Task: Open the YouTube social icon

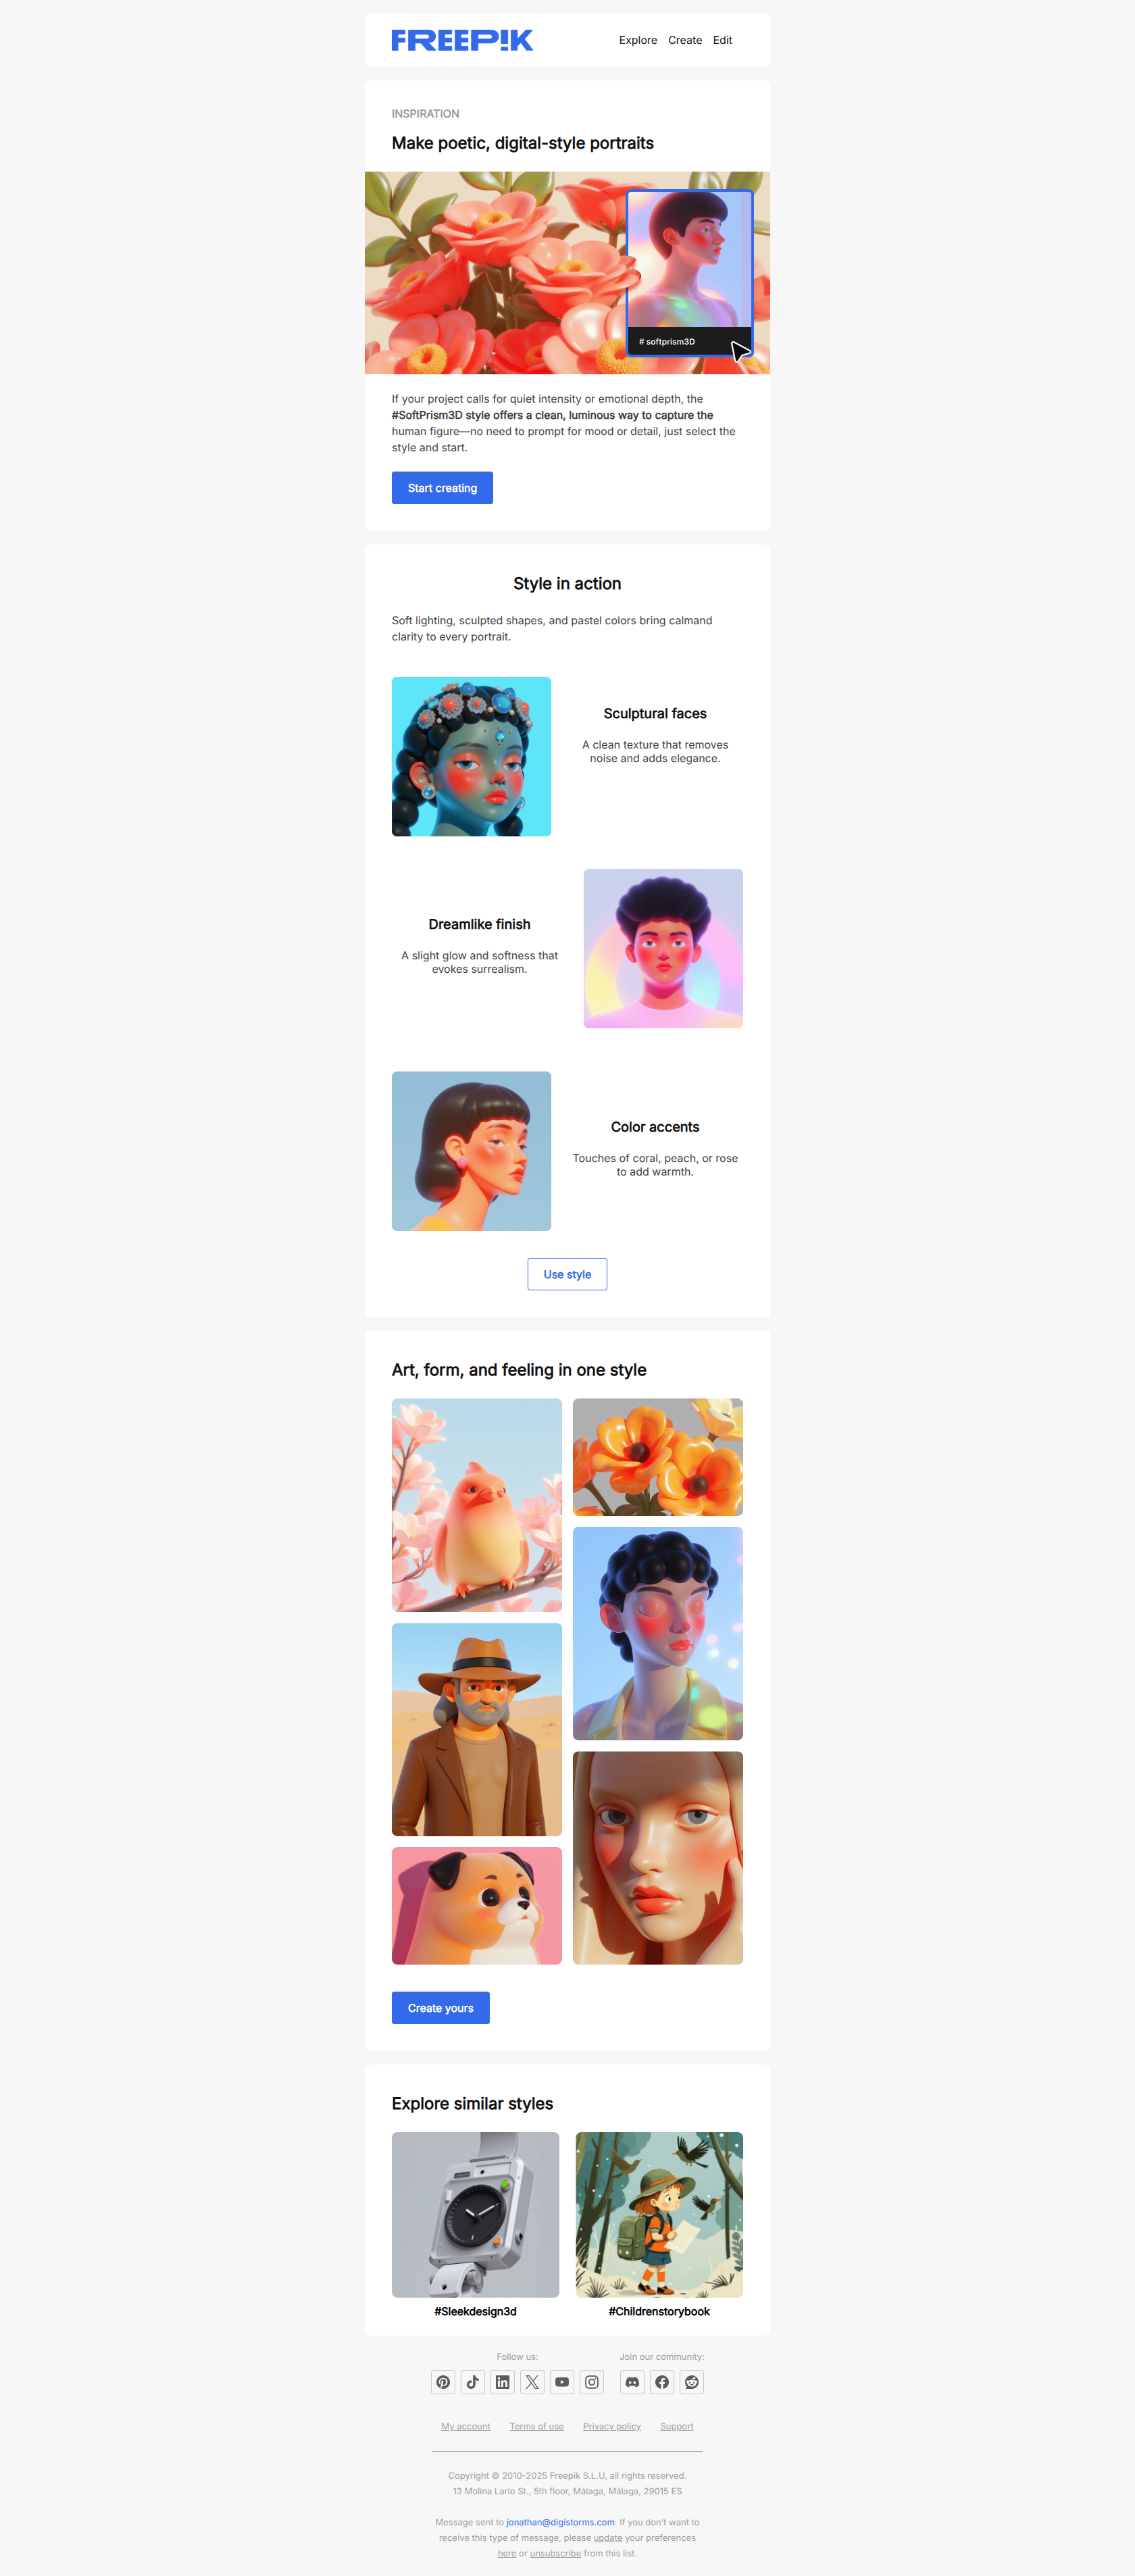Action: coord(562,2382)
